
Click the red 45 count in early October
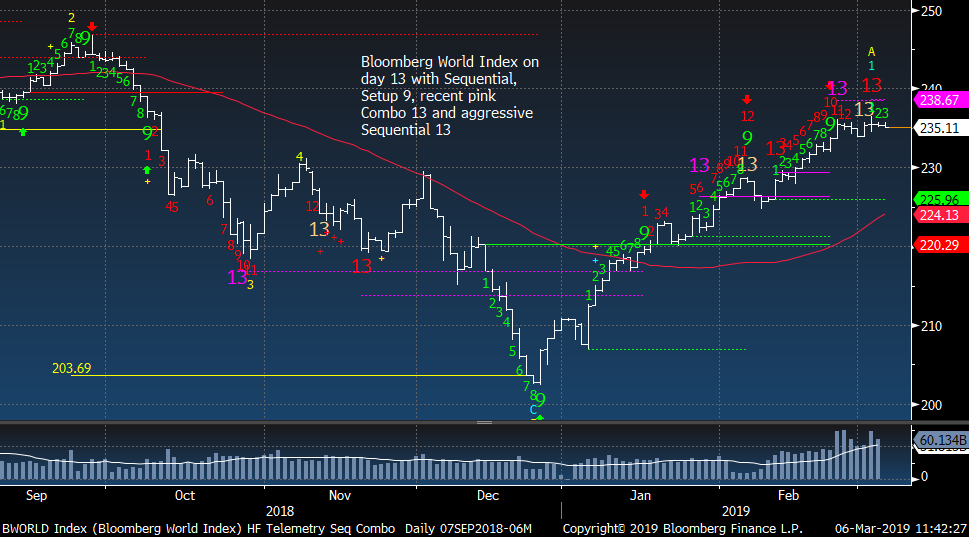tap(172, 208)
